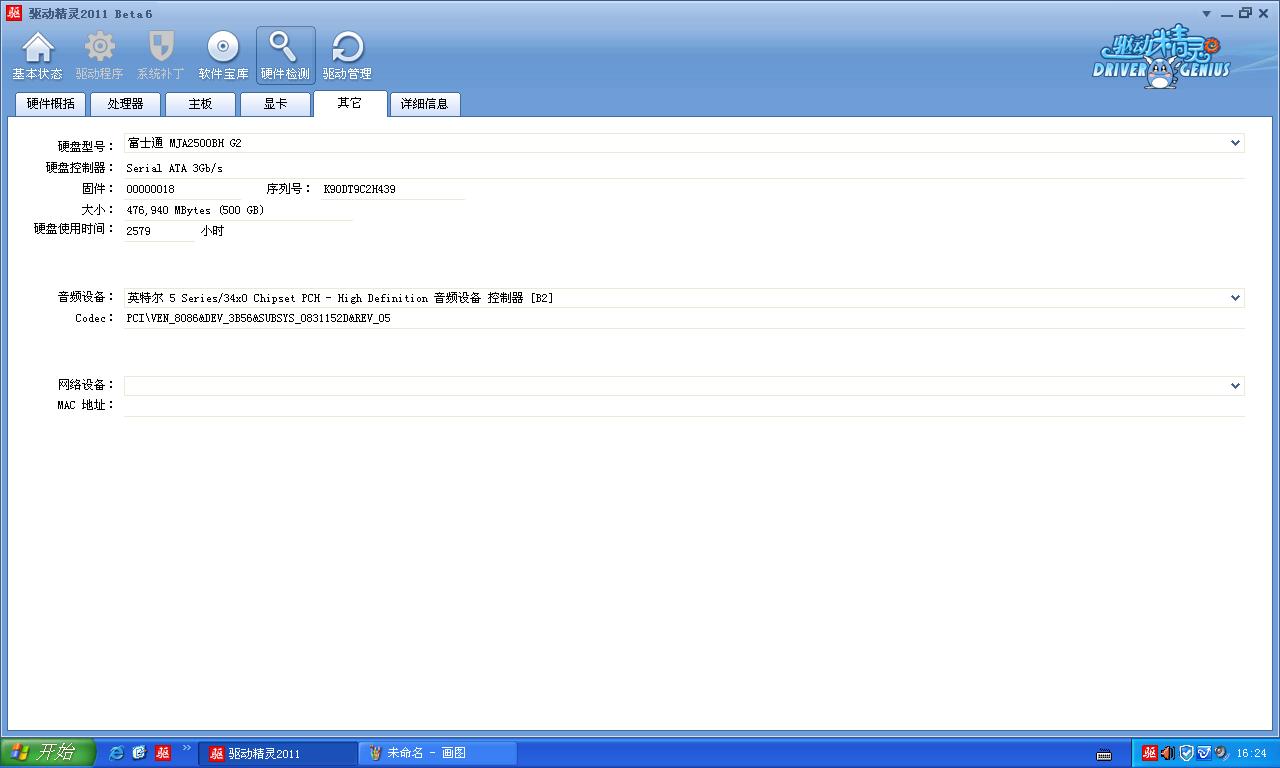
Task: Click 驱动精灵2011 taskbar button
Action: [x=277, y=754]
